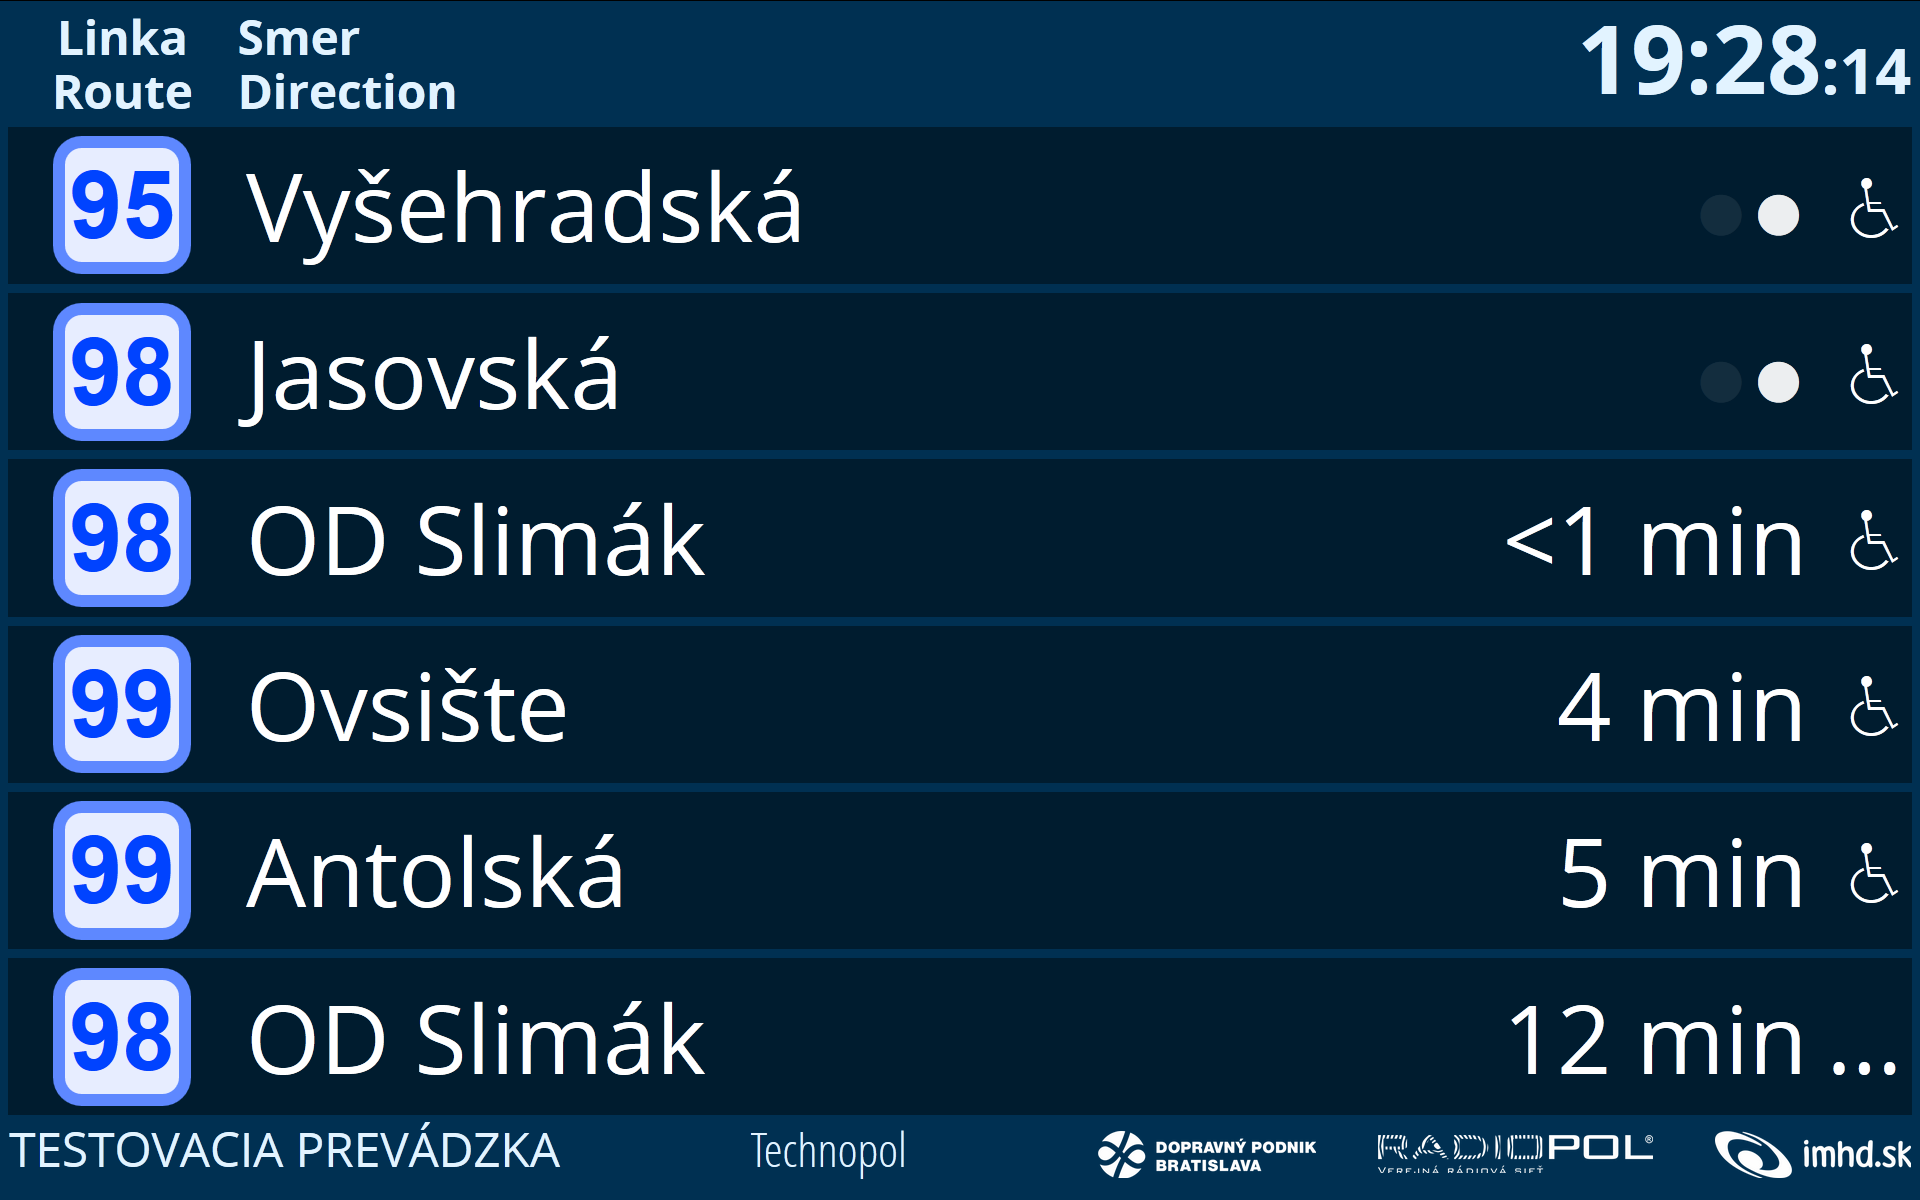Click the route 99 badge next to Ovsište
This screenshot has width=1920, height=1200.
click(122, 704)
